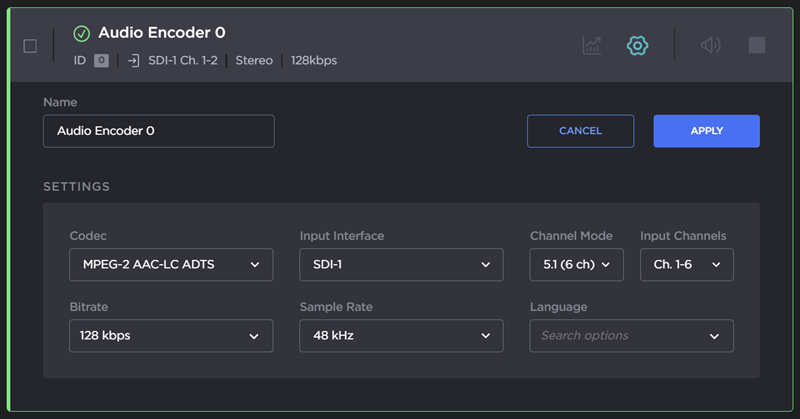800x419 pixels.
Task: Open the Channel Mode dropdown
Action: pos(576,265)
